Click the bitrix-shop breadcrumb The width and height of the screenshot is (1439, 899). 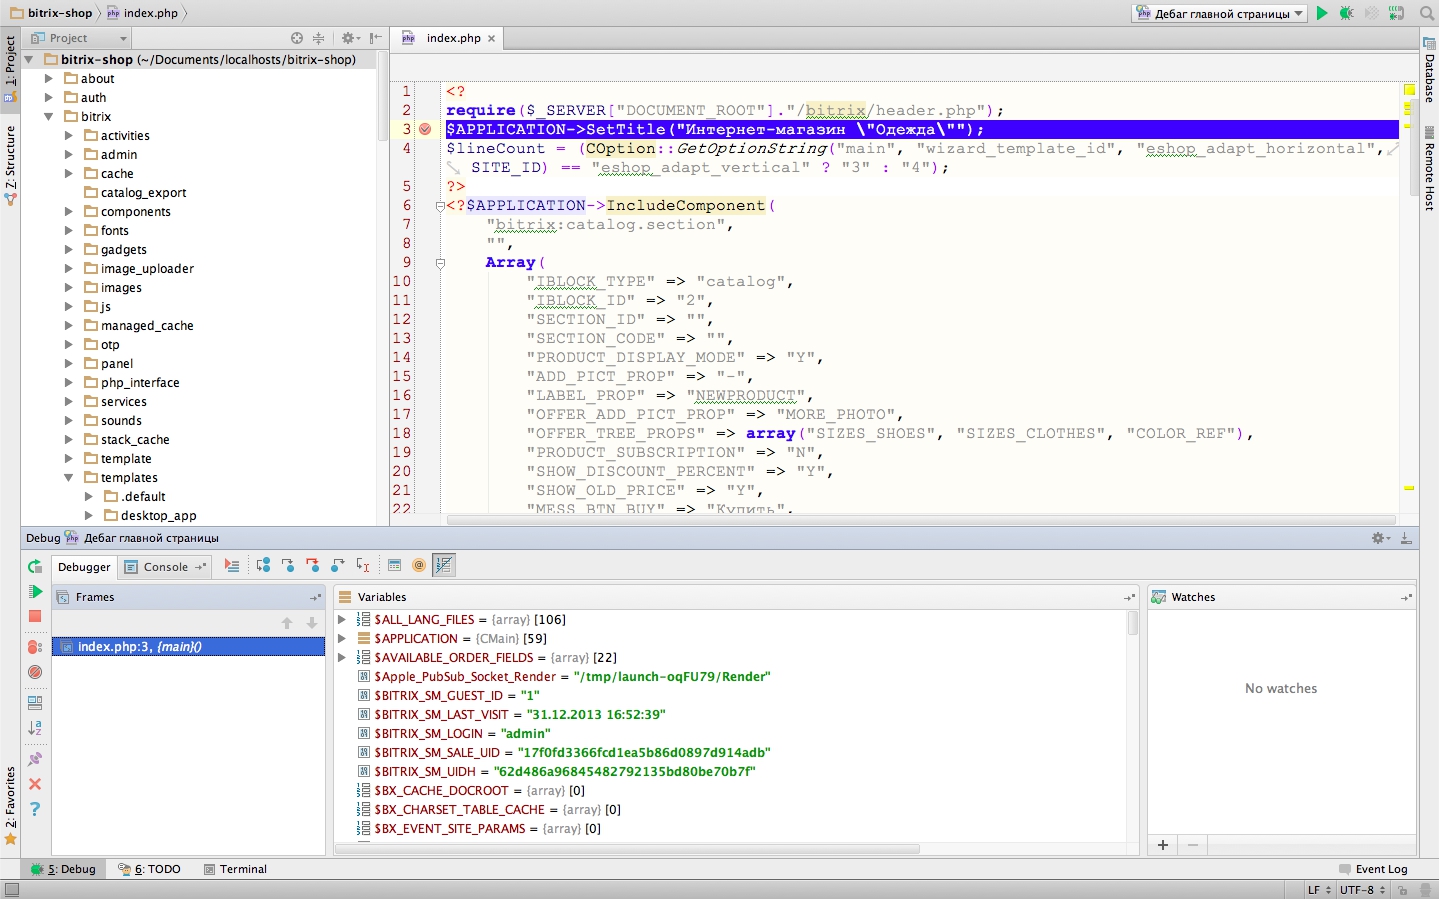51,13
